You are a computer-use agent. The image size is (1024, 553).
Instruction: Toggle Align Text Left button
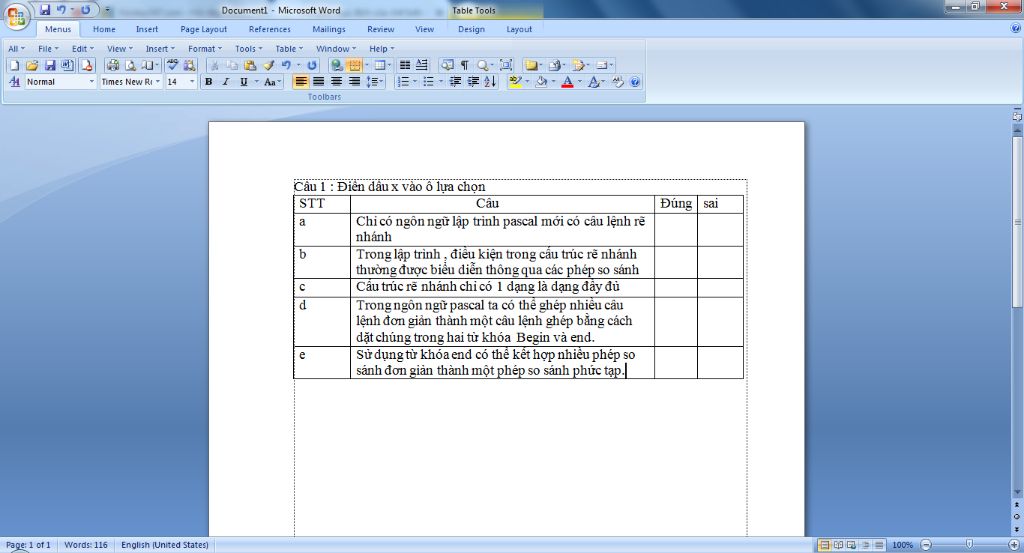(300, 82)
